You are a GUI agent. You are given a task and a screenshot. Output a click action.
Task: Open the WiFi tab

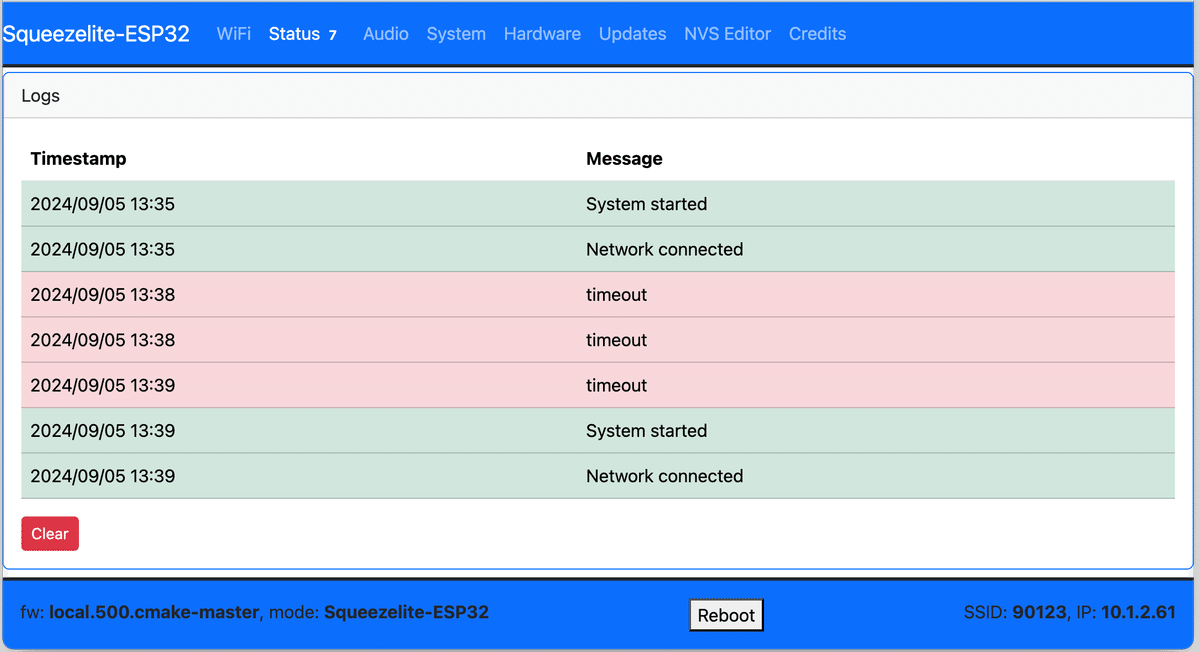coord(234,34)
